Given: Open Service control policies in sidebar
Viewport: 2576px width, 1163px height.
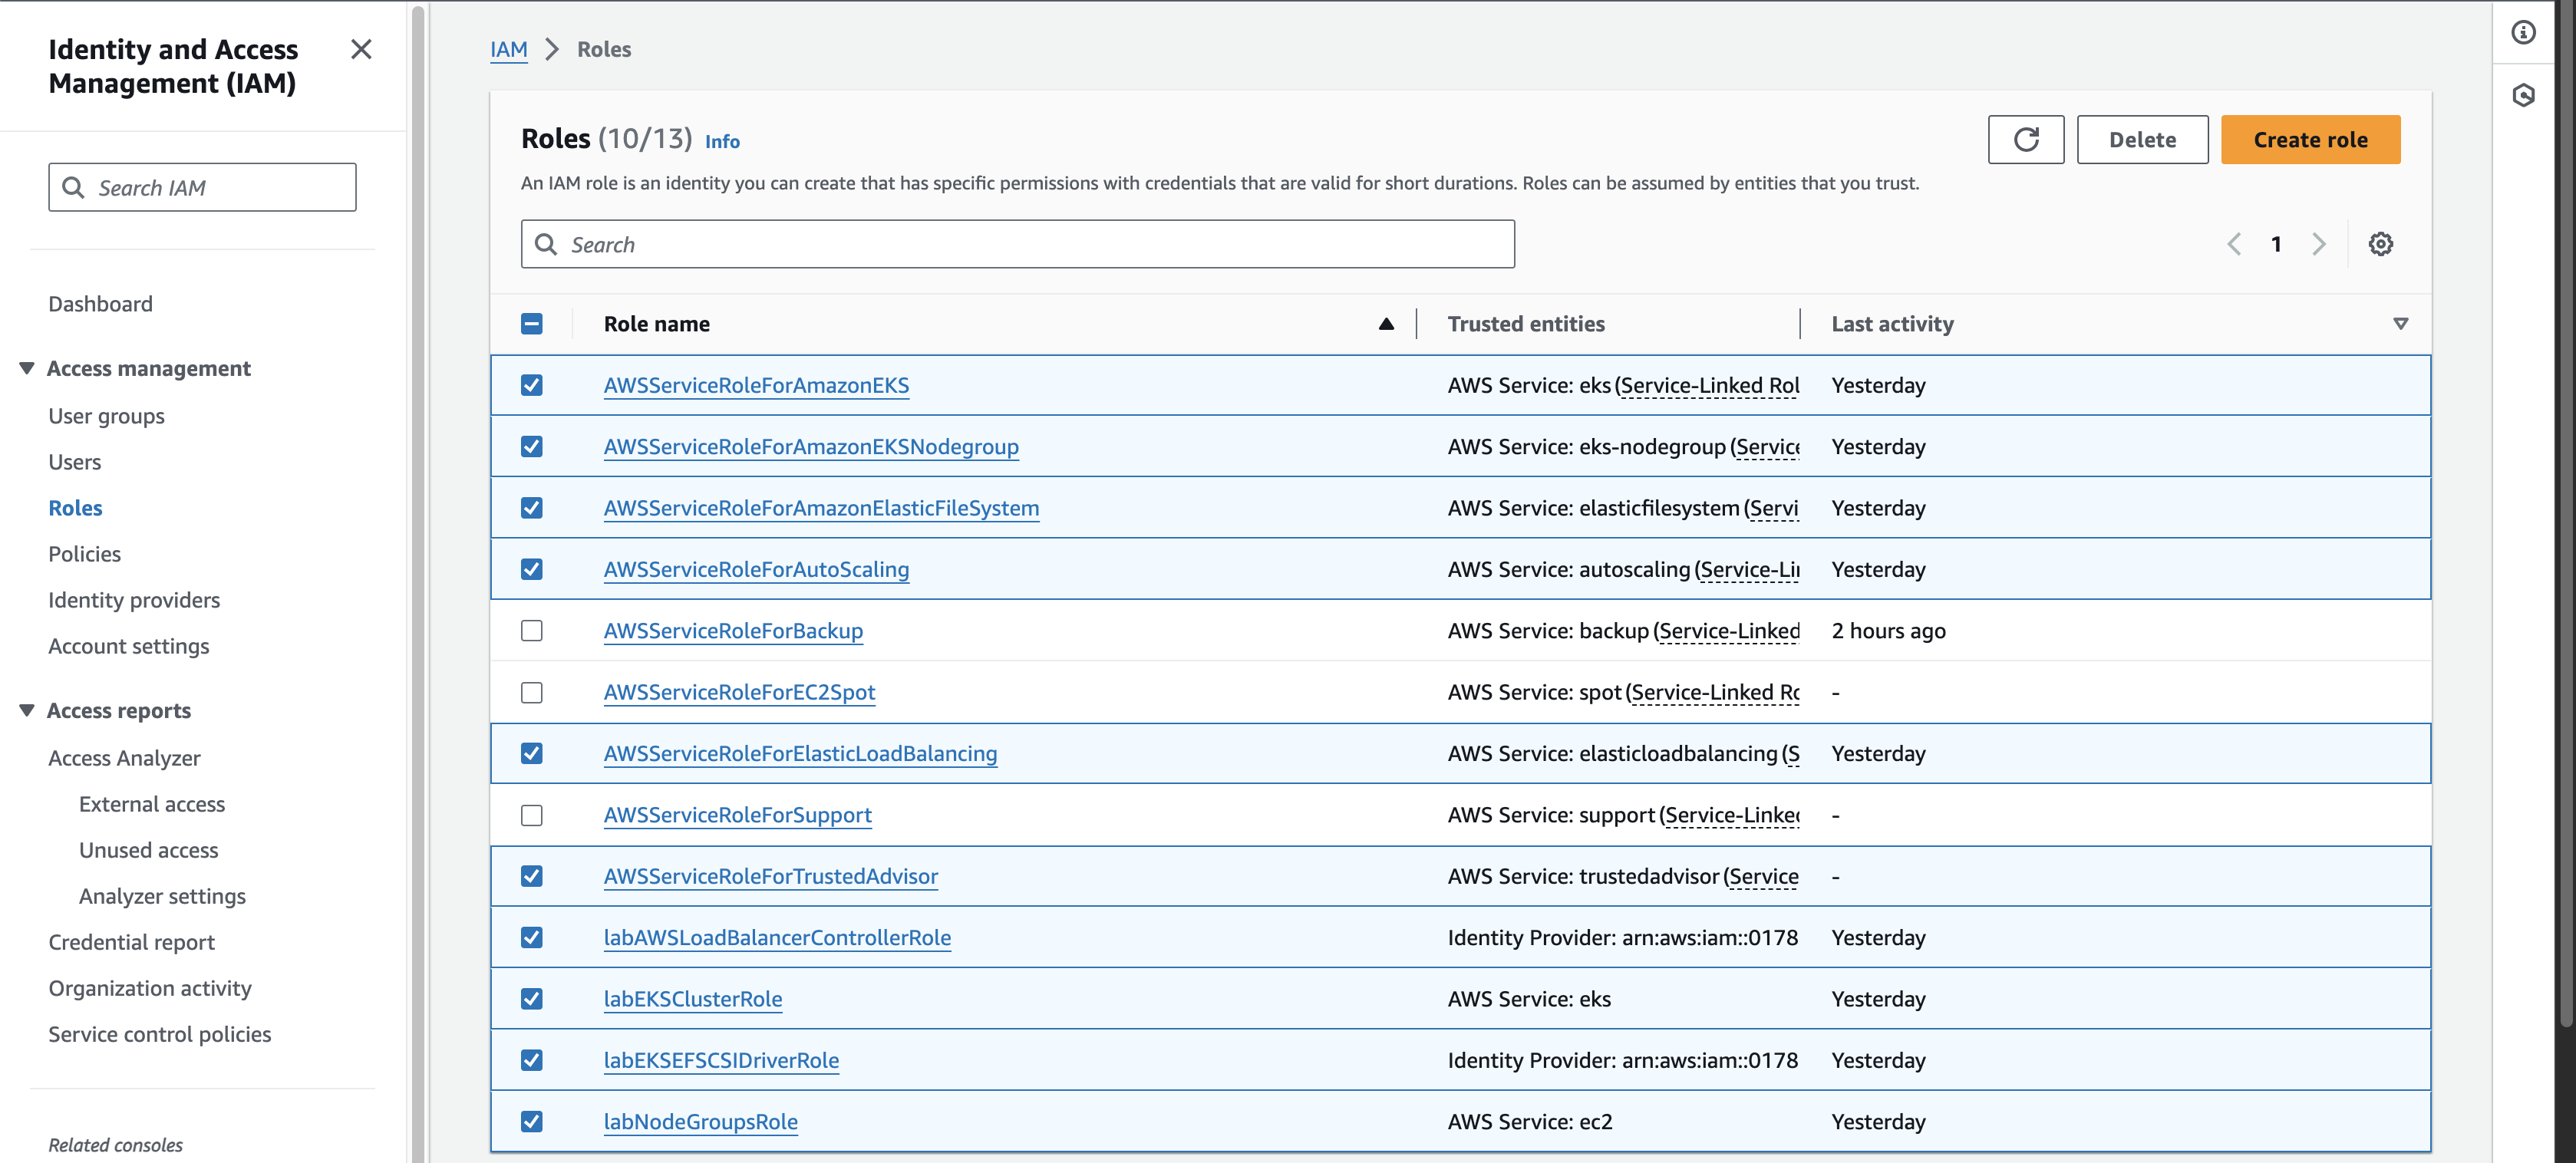Looking at the screenshot, I should (x=159, y=1034).
